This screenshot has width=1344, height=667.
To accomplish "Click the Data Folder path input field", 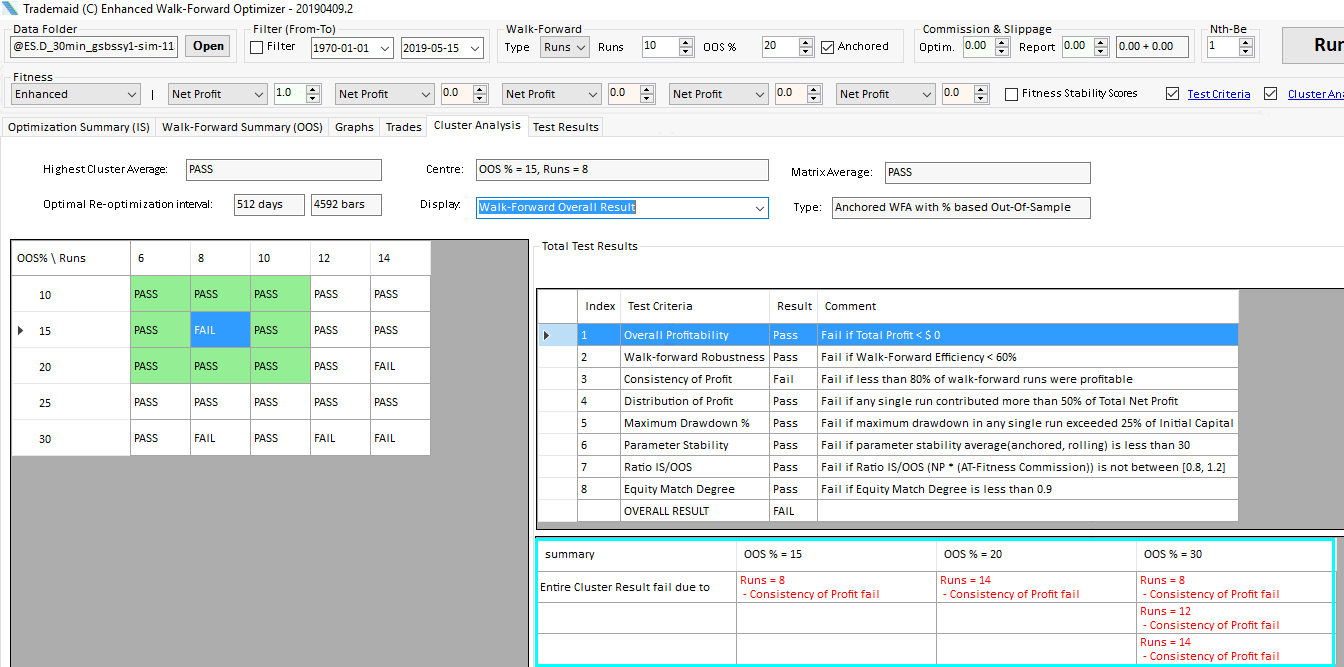I will click(x=94, y=46).
